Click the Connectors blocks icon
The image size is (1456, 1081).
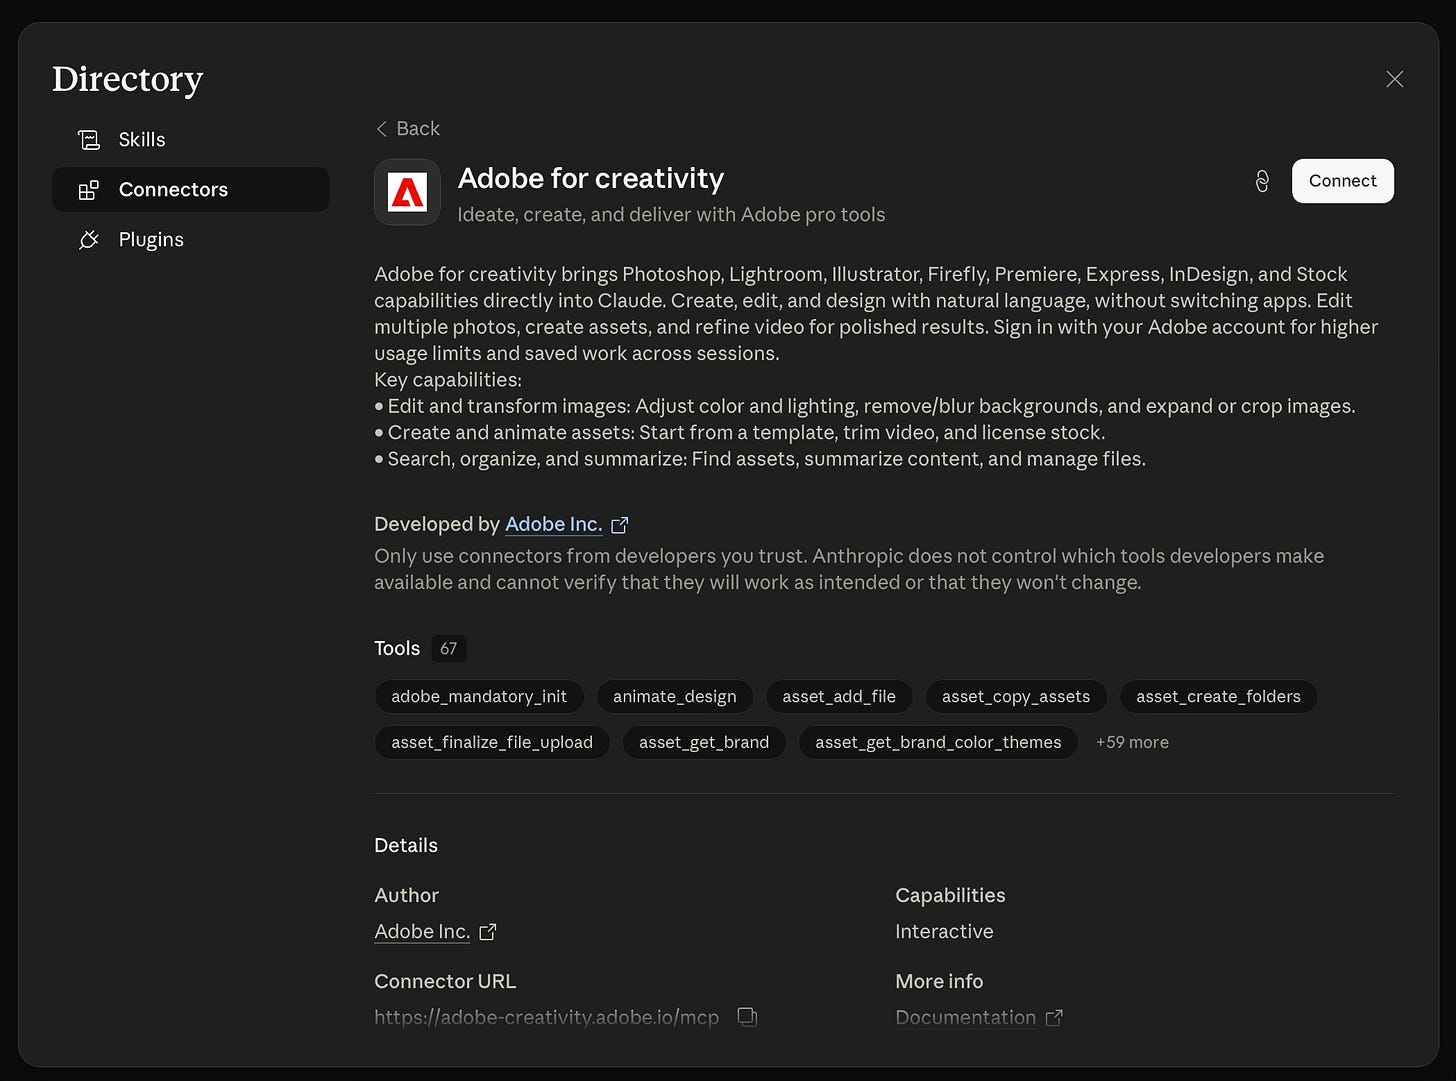(x=89, y=189)
